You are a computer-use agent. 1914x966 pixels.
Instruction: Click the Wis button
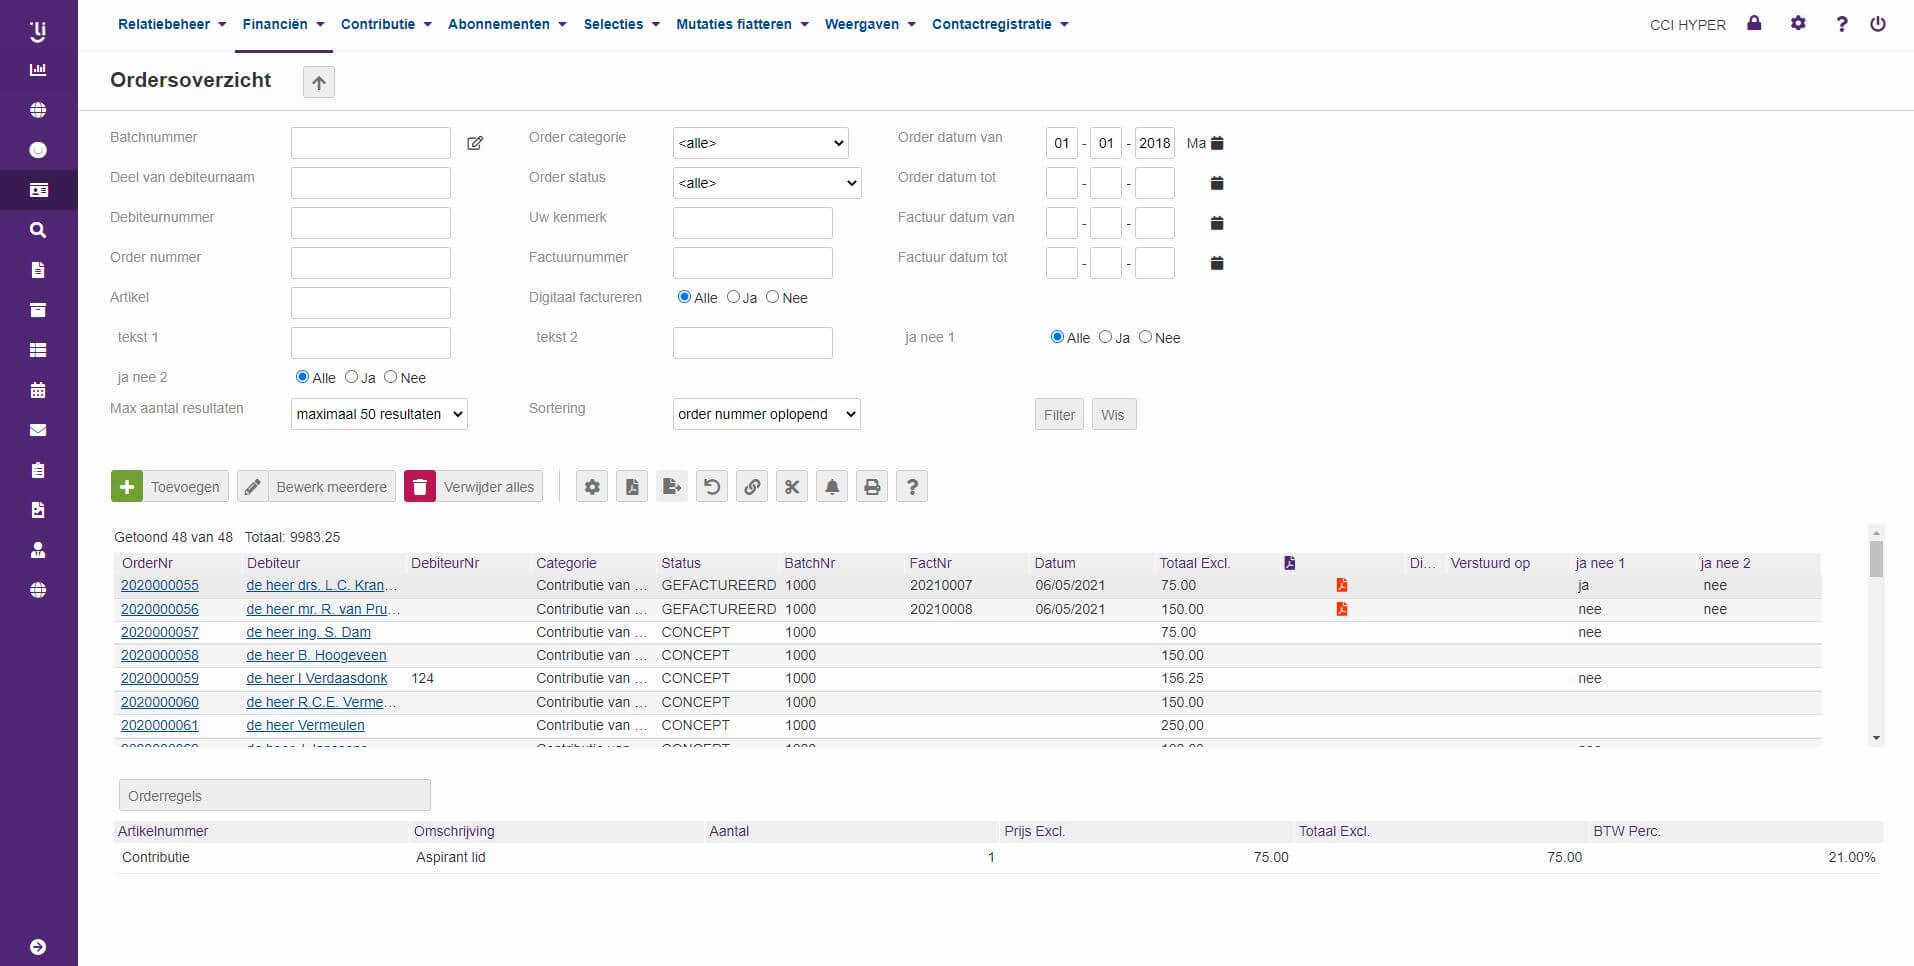(x=1113, y=415)
